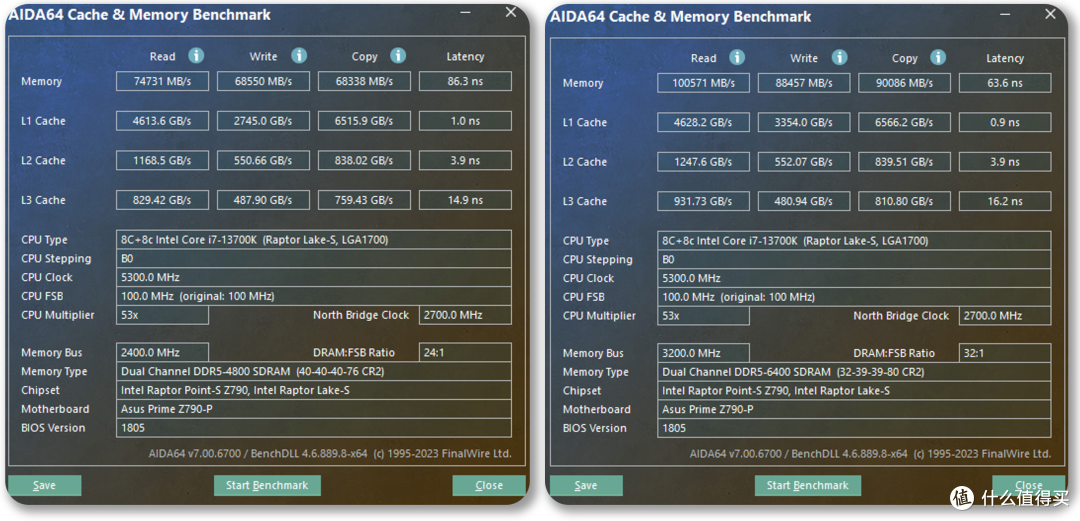This screenshot has width=1080, height=521.
Task: Select Motherboard Asus Prime Z790-P in left window
Action: 314,409
